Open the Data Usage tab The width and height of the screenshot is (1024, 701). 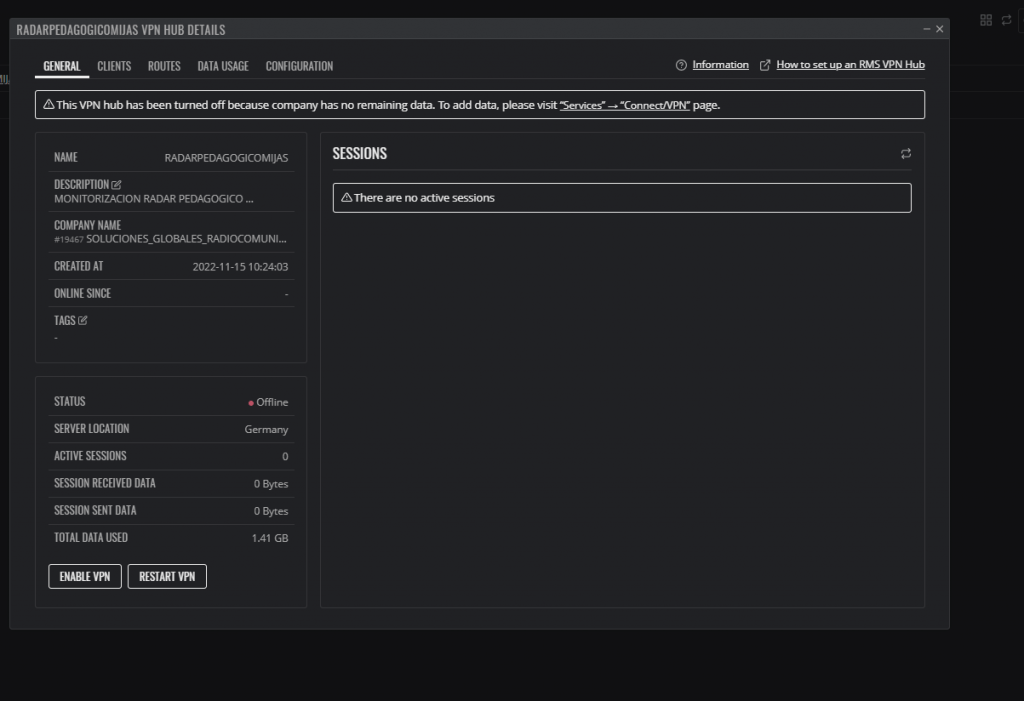tap(223, 66)
